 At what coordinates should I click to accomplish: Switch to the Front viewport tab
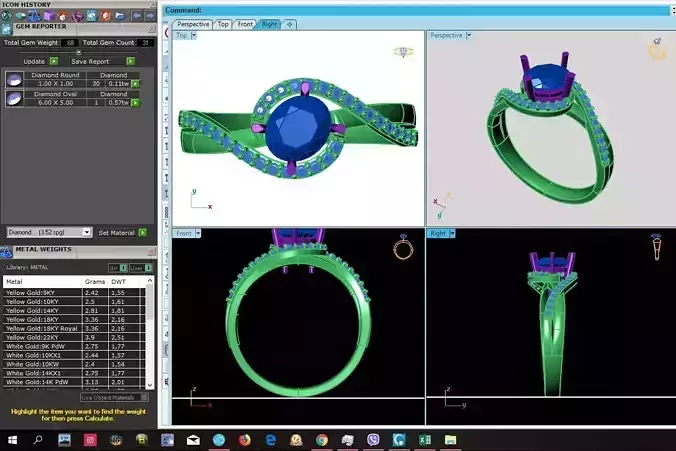245,24
